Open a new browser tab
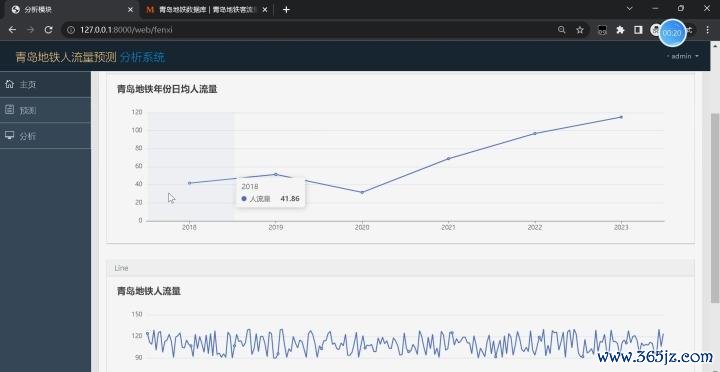720x372 pixels. click(286, 10)
